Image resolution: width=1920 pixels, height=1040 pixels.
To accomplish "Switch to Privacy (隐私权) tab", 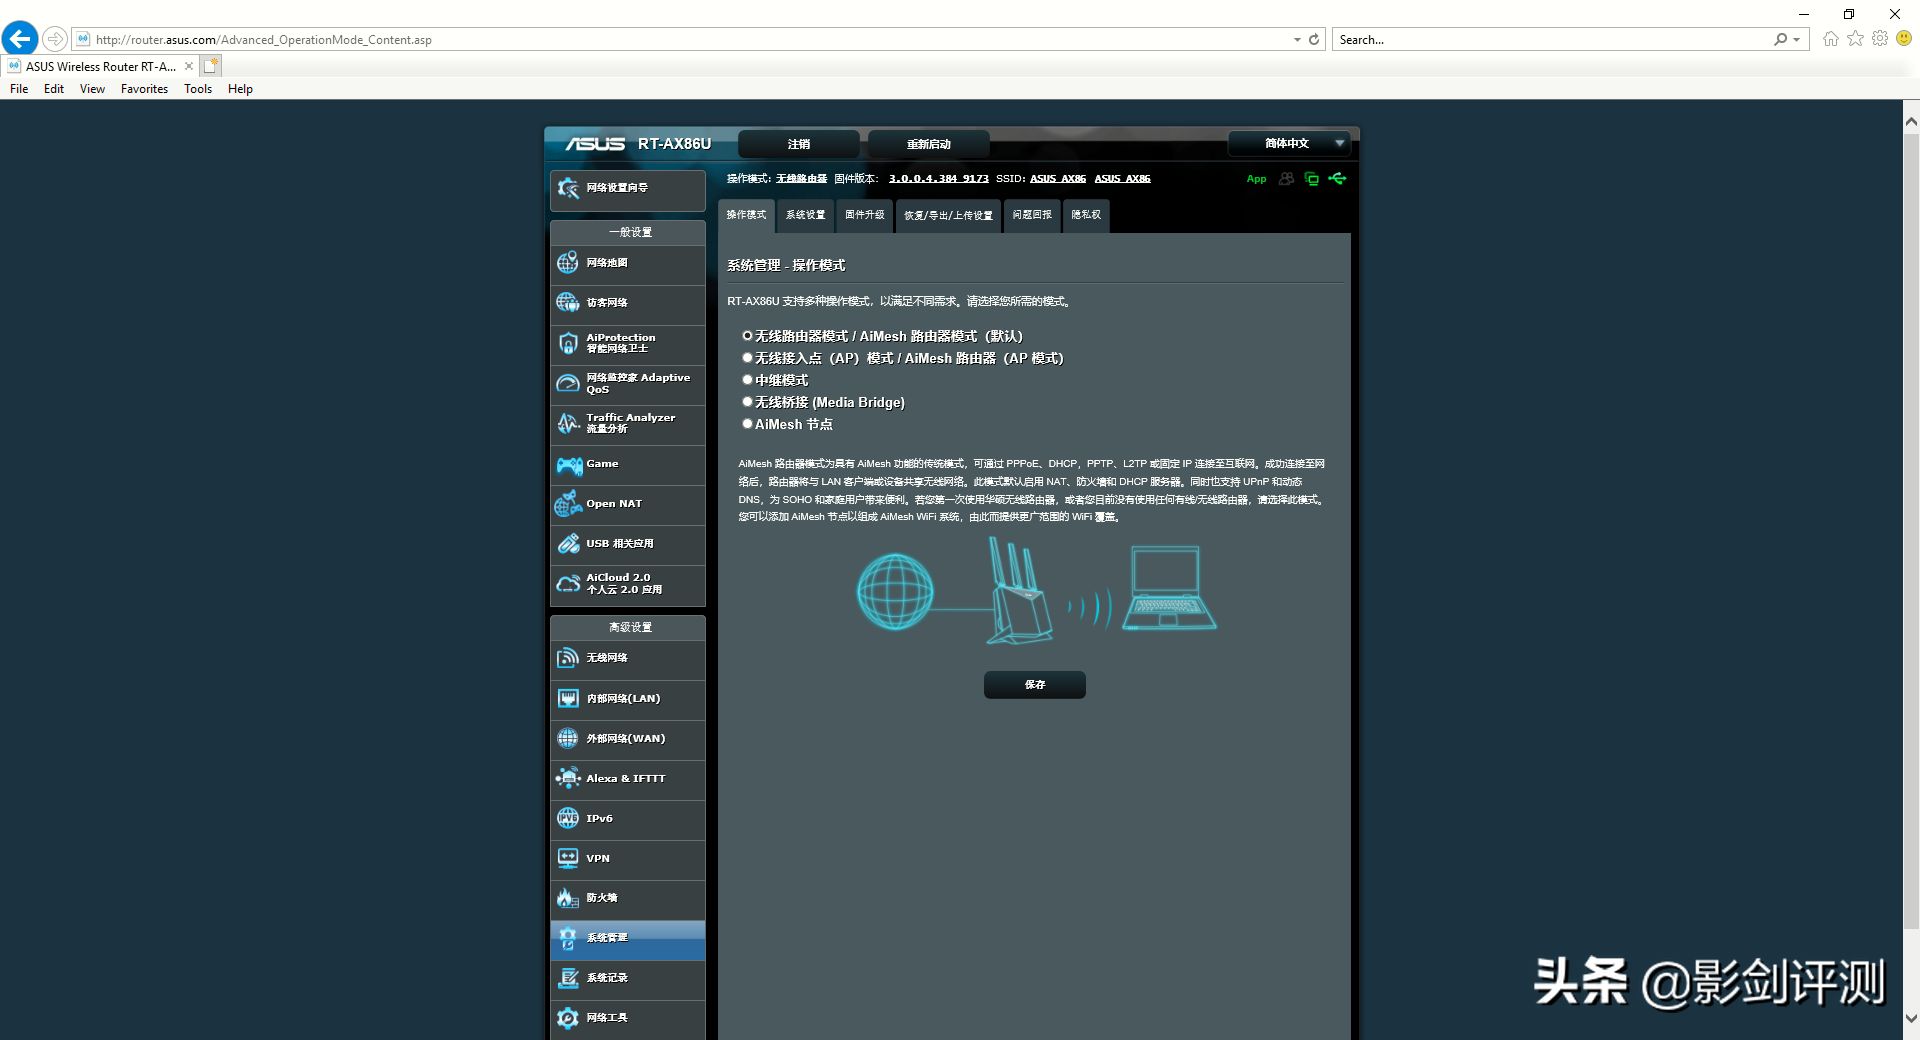I will [1086, 215].
